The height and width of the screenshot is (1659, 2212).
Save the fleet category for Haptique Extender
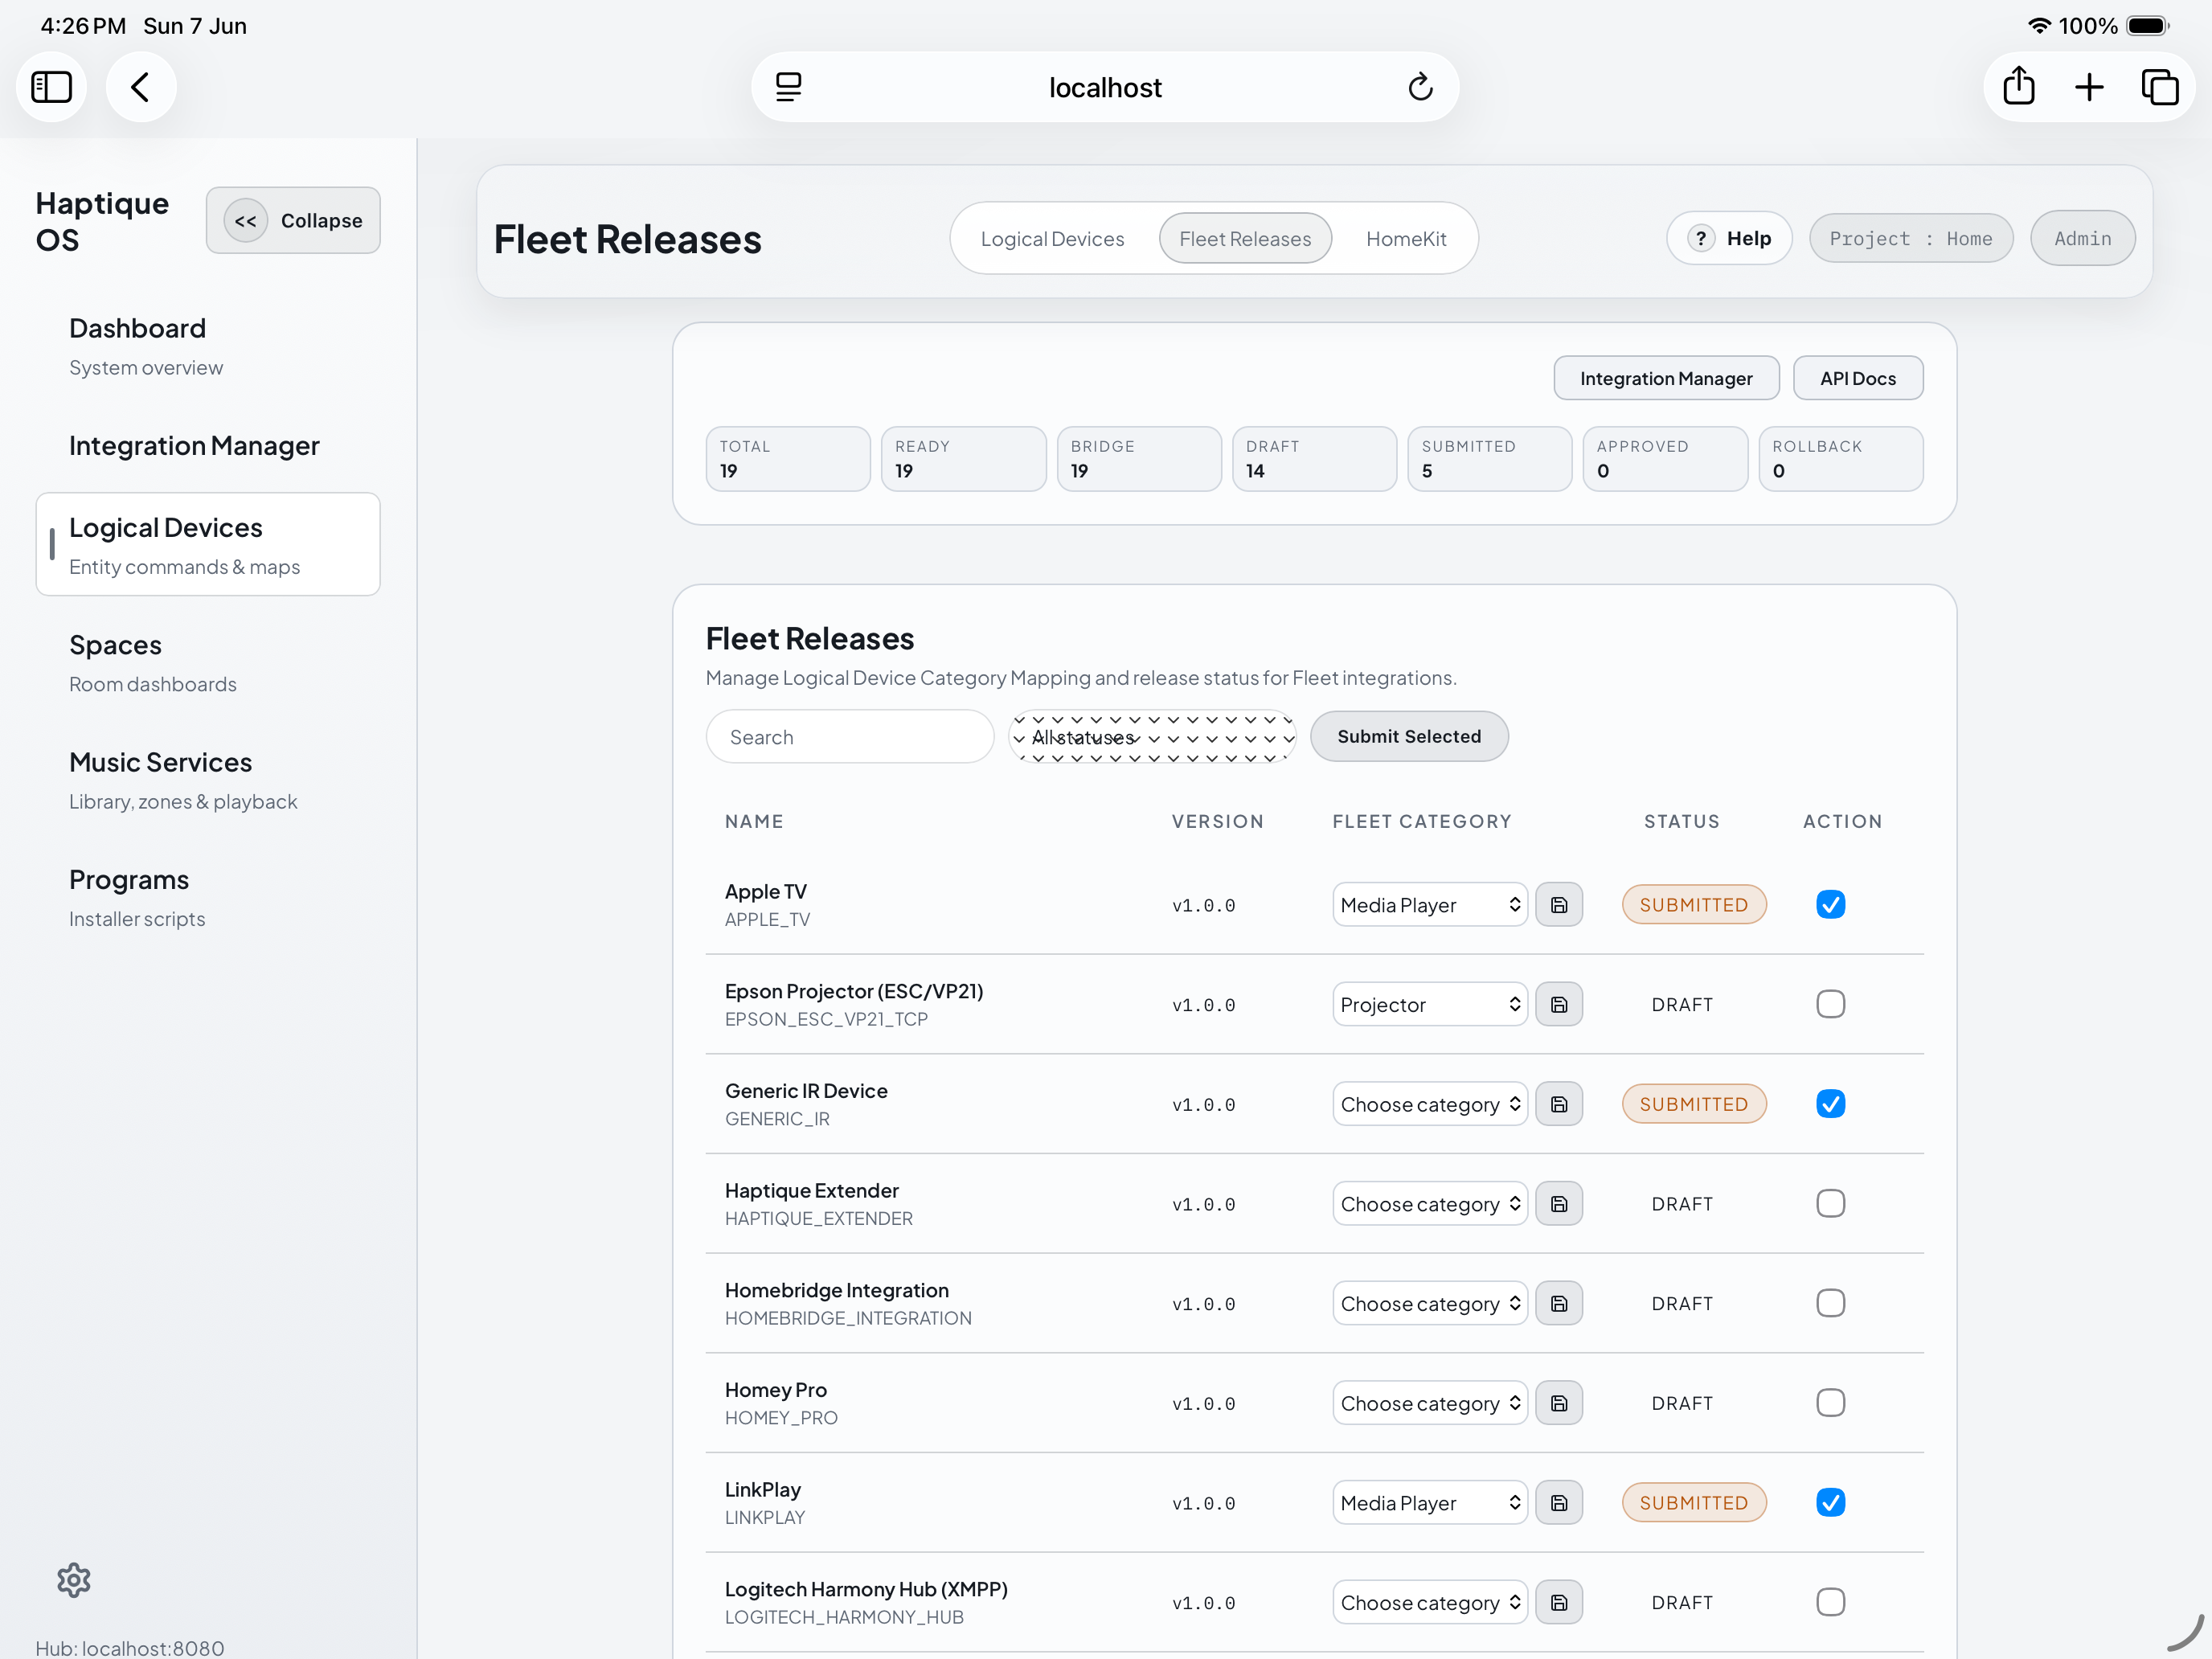click(x=1559, y=1204)
